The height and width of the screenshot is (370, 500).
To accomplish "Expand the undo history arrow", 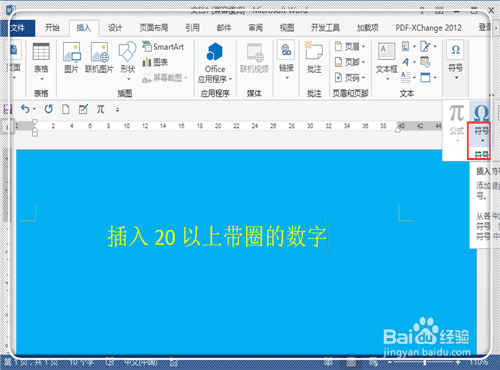I will pos(34,109).
